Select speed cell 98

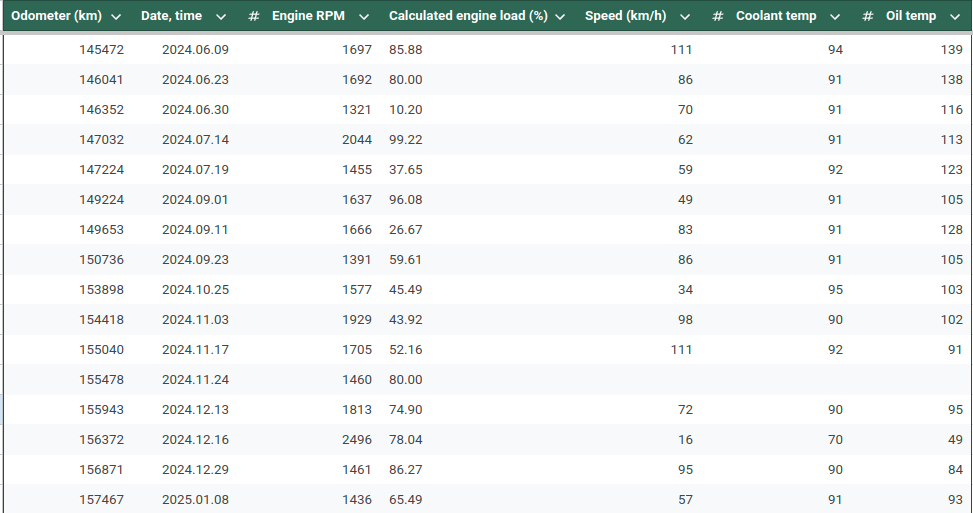pos(685,319)
